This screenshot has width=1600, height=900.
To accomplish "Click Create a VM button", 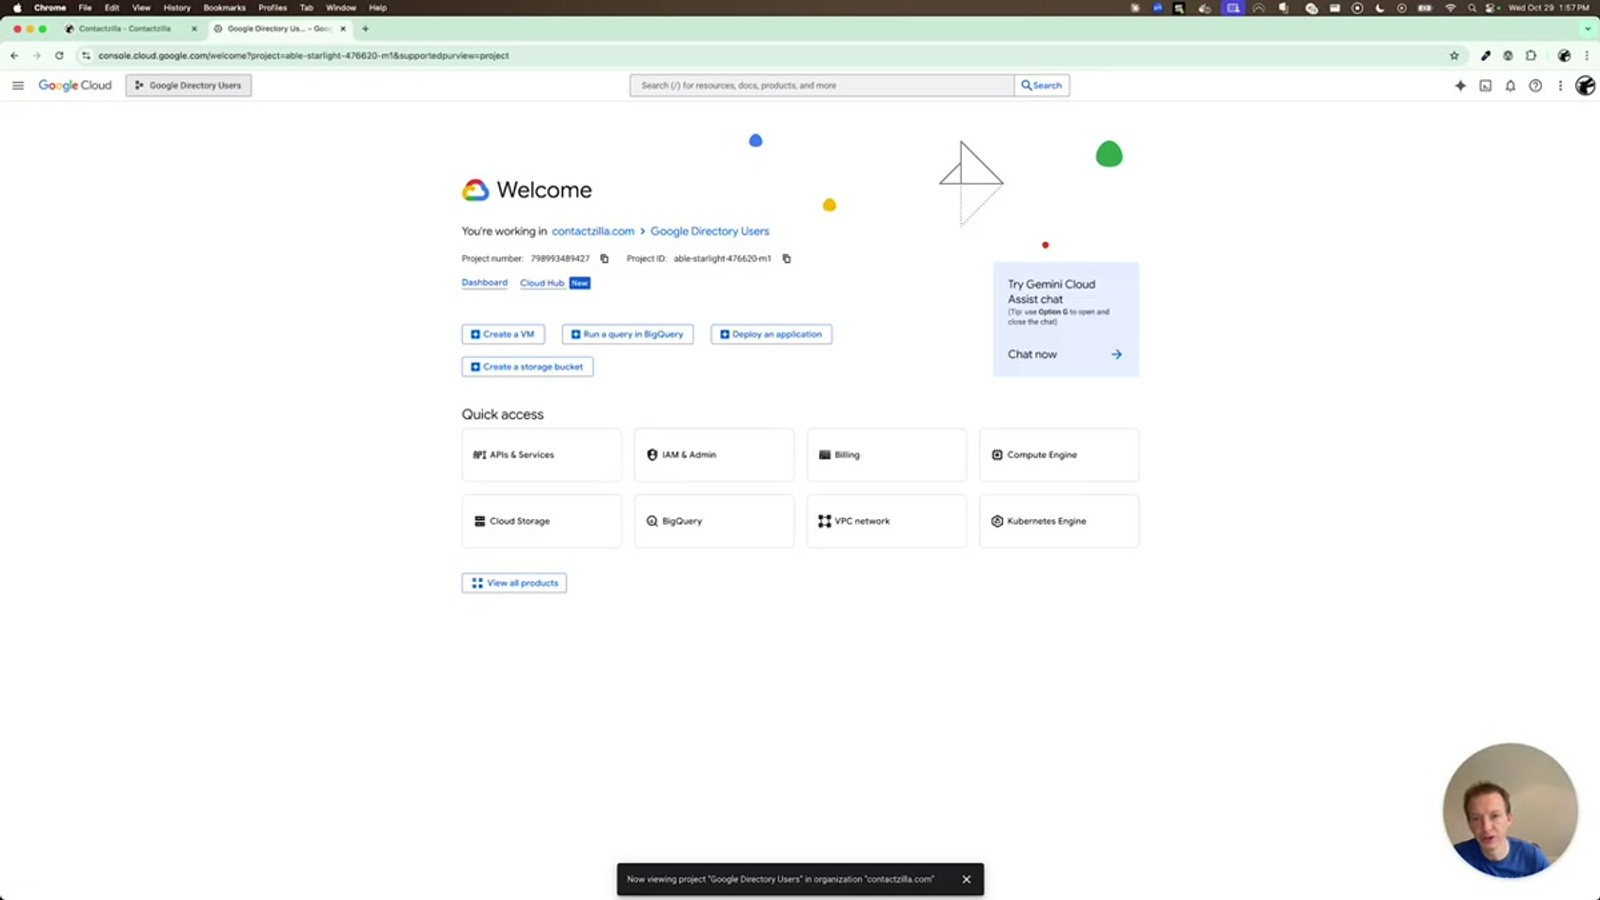I will (503, 334).
